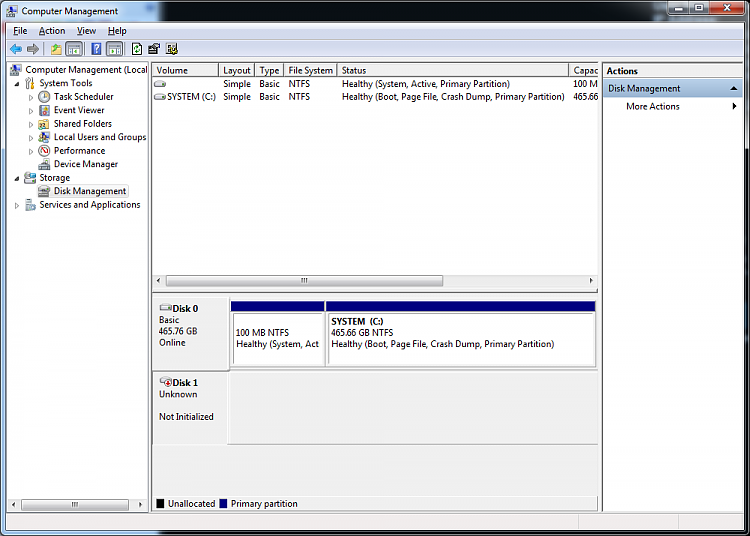750x536 pixels.
Task: Click the blue Help question mark icon
Action: coord(96,49)
